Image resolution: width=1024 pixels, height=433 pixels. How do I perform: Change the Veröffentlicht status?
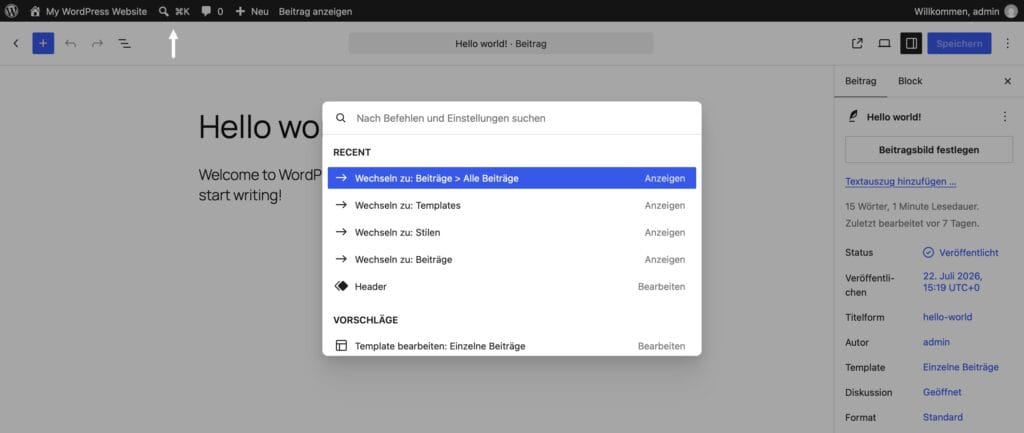click(961, 253)
